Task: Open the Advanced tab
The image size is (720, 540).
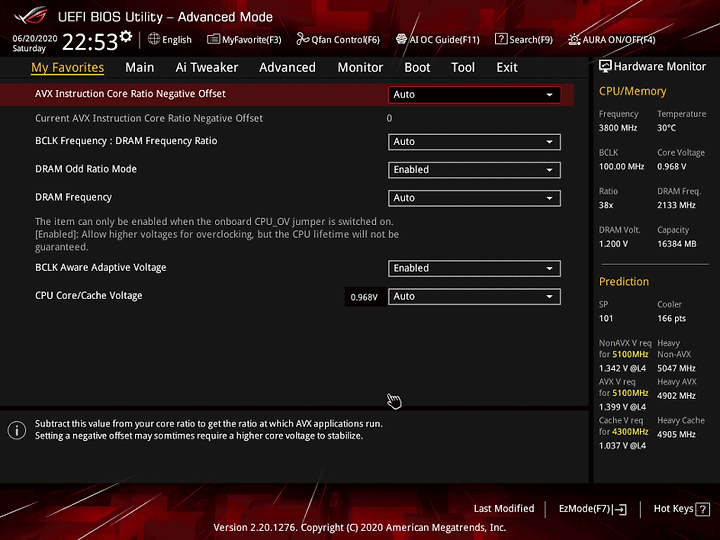Action: pyautogui.click(x=287, y=68)
